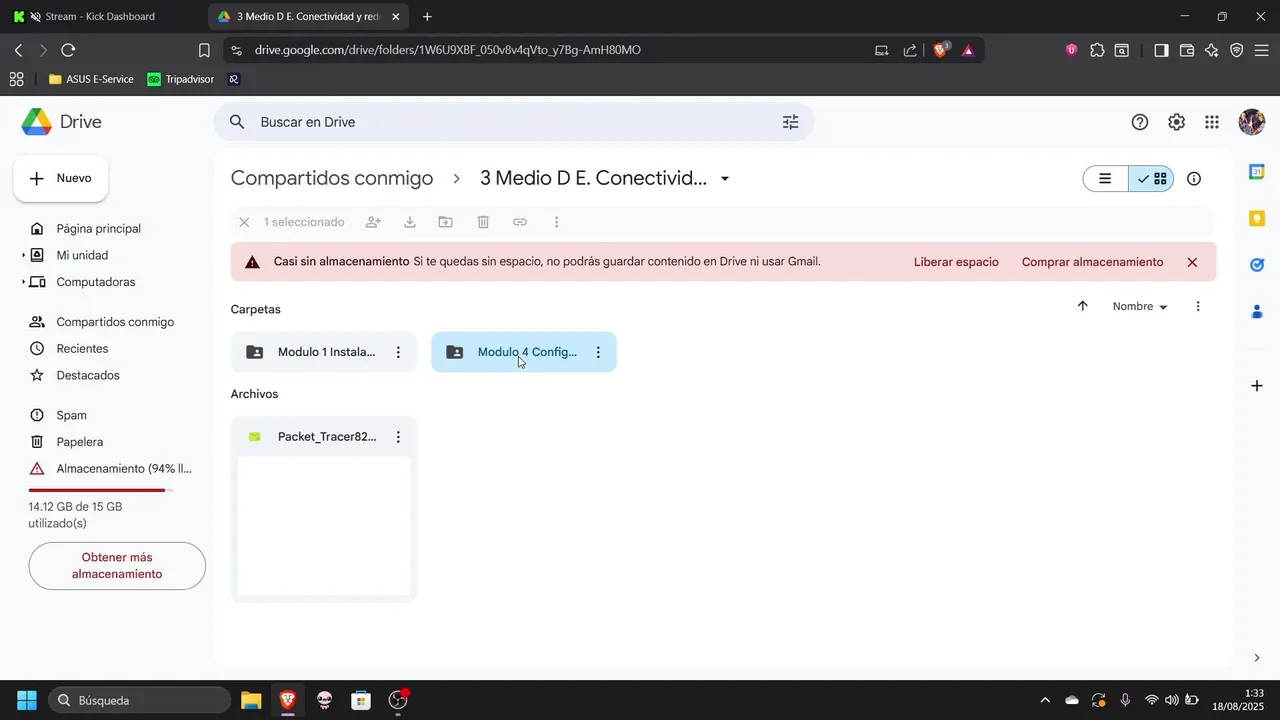Copy link of selected item

coord(520,222)
